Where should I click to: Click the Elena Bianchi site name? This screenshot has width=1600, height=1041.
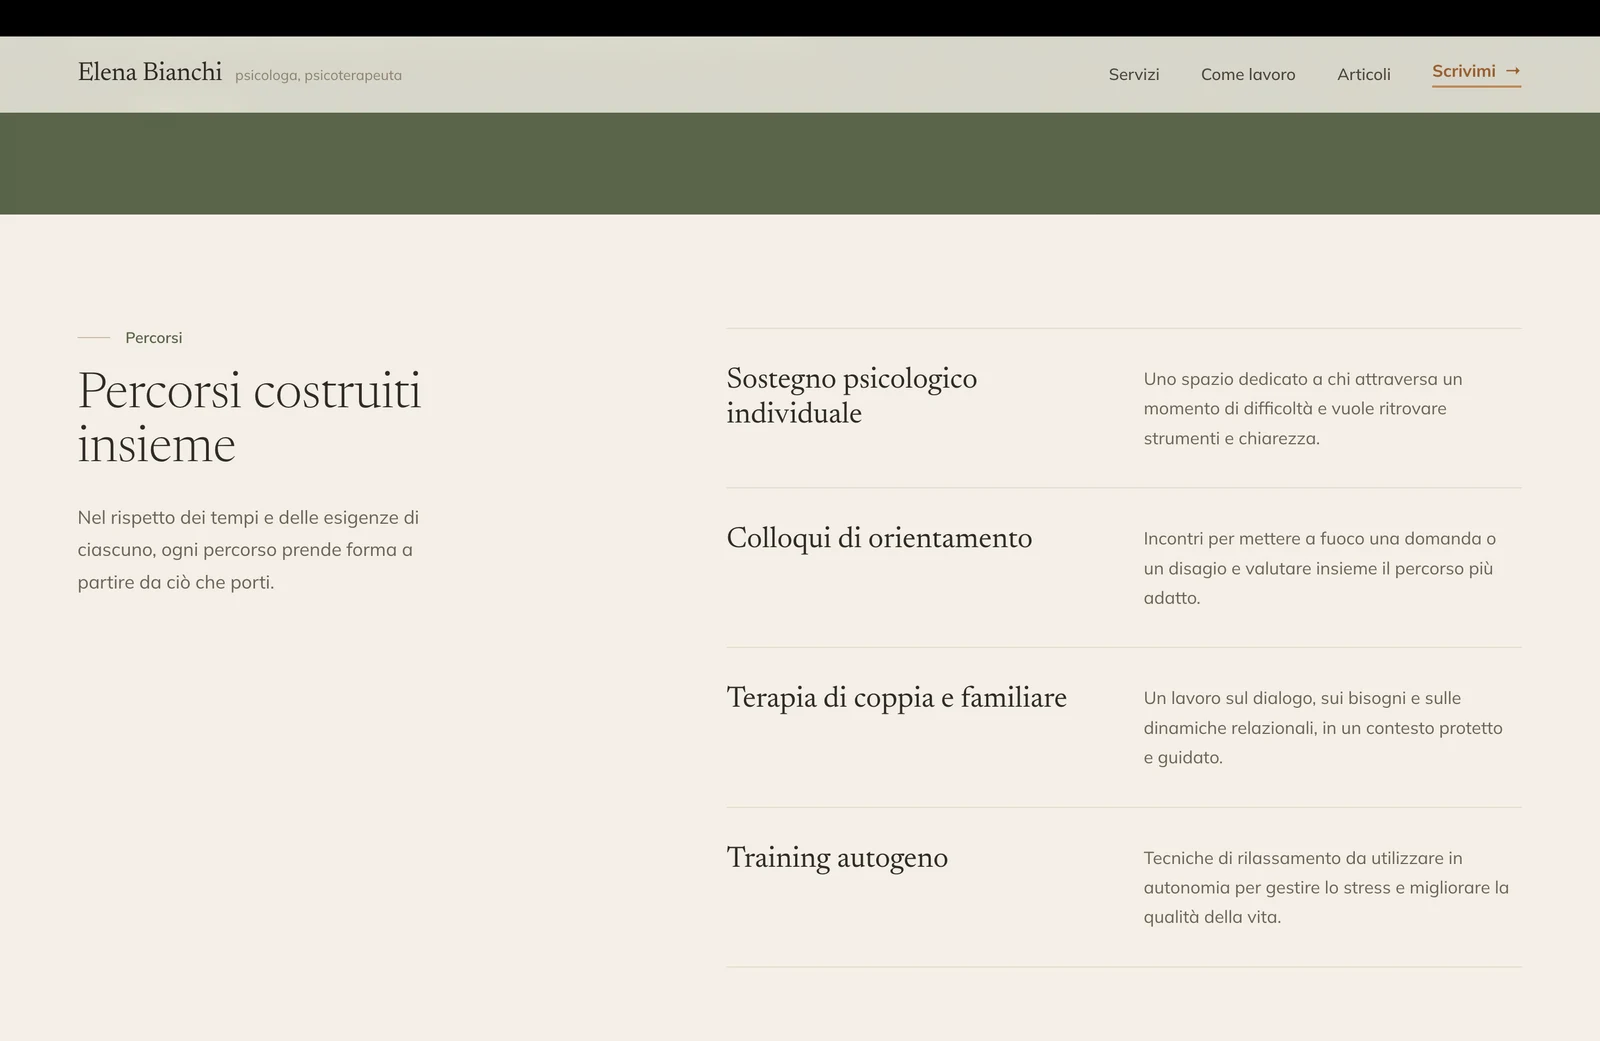[150, 72]
